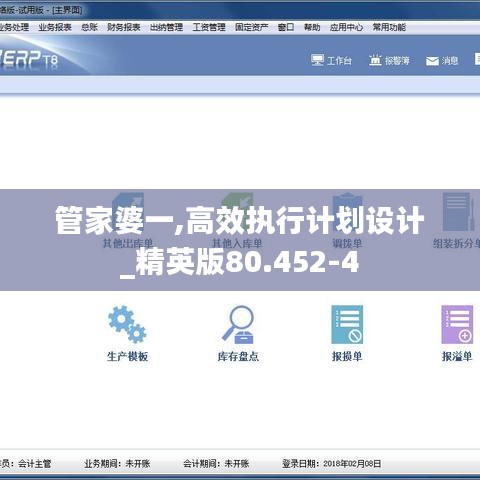Open the 财务报表 menu
480x480 pixels.
123,27
